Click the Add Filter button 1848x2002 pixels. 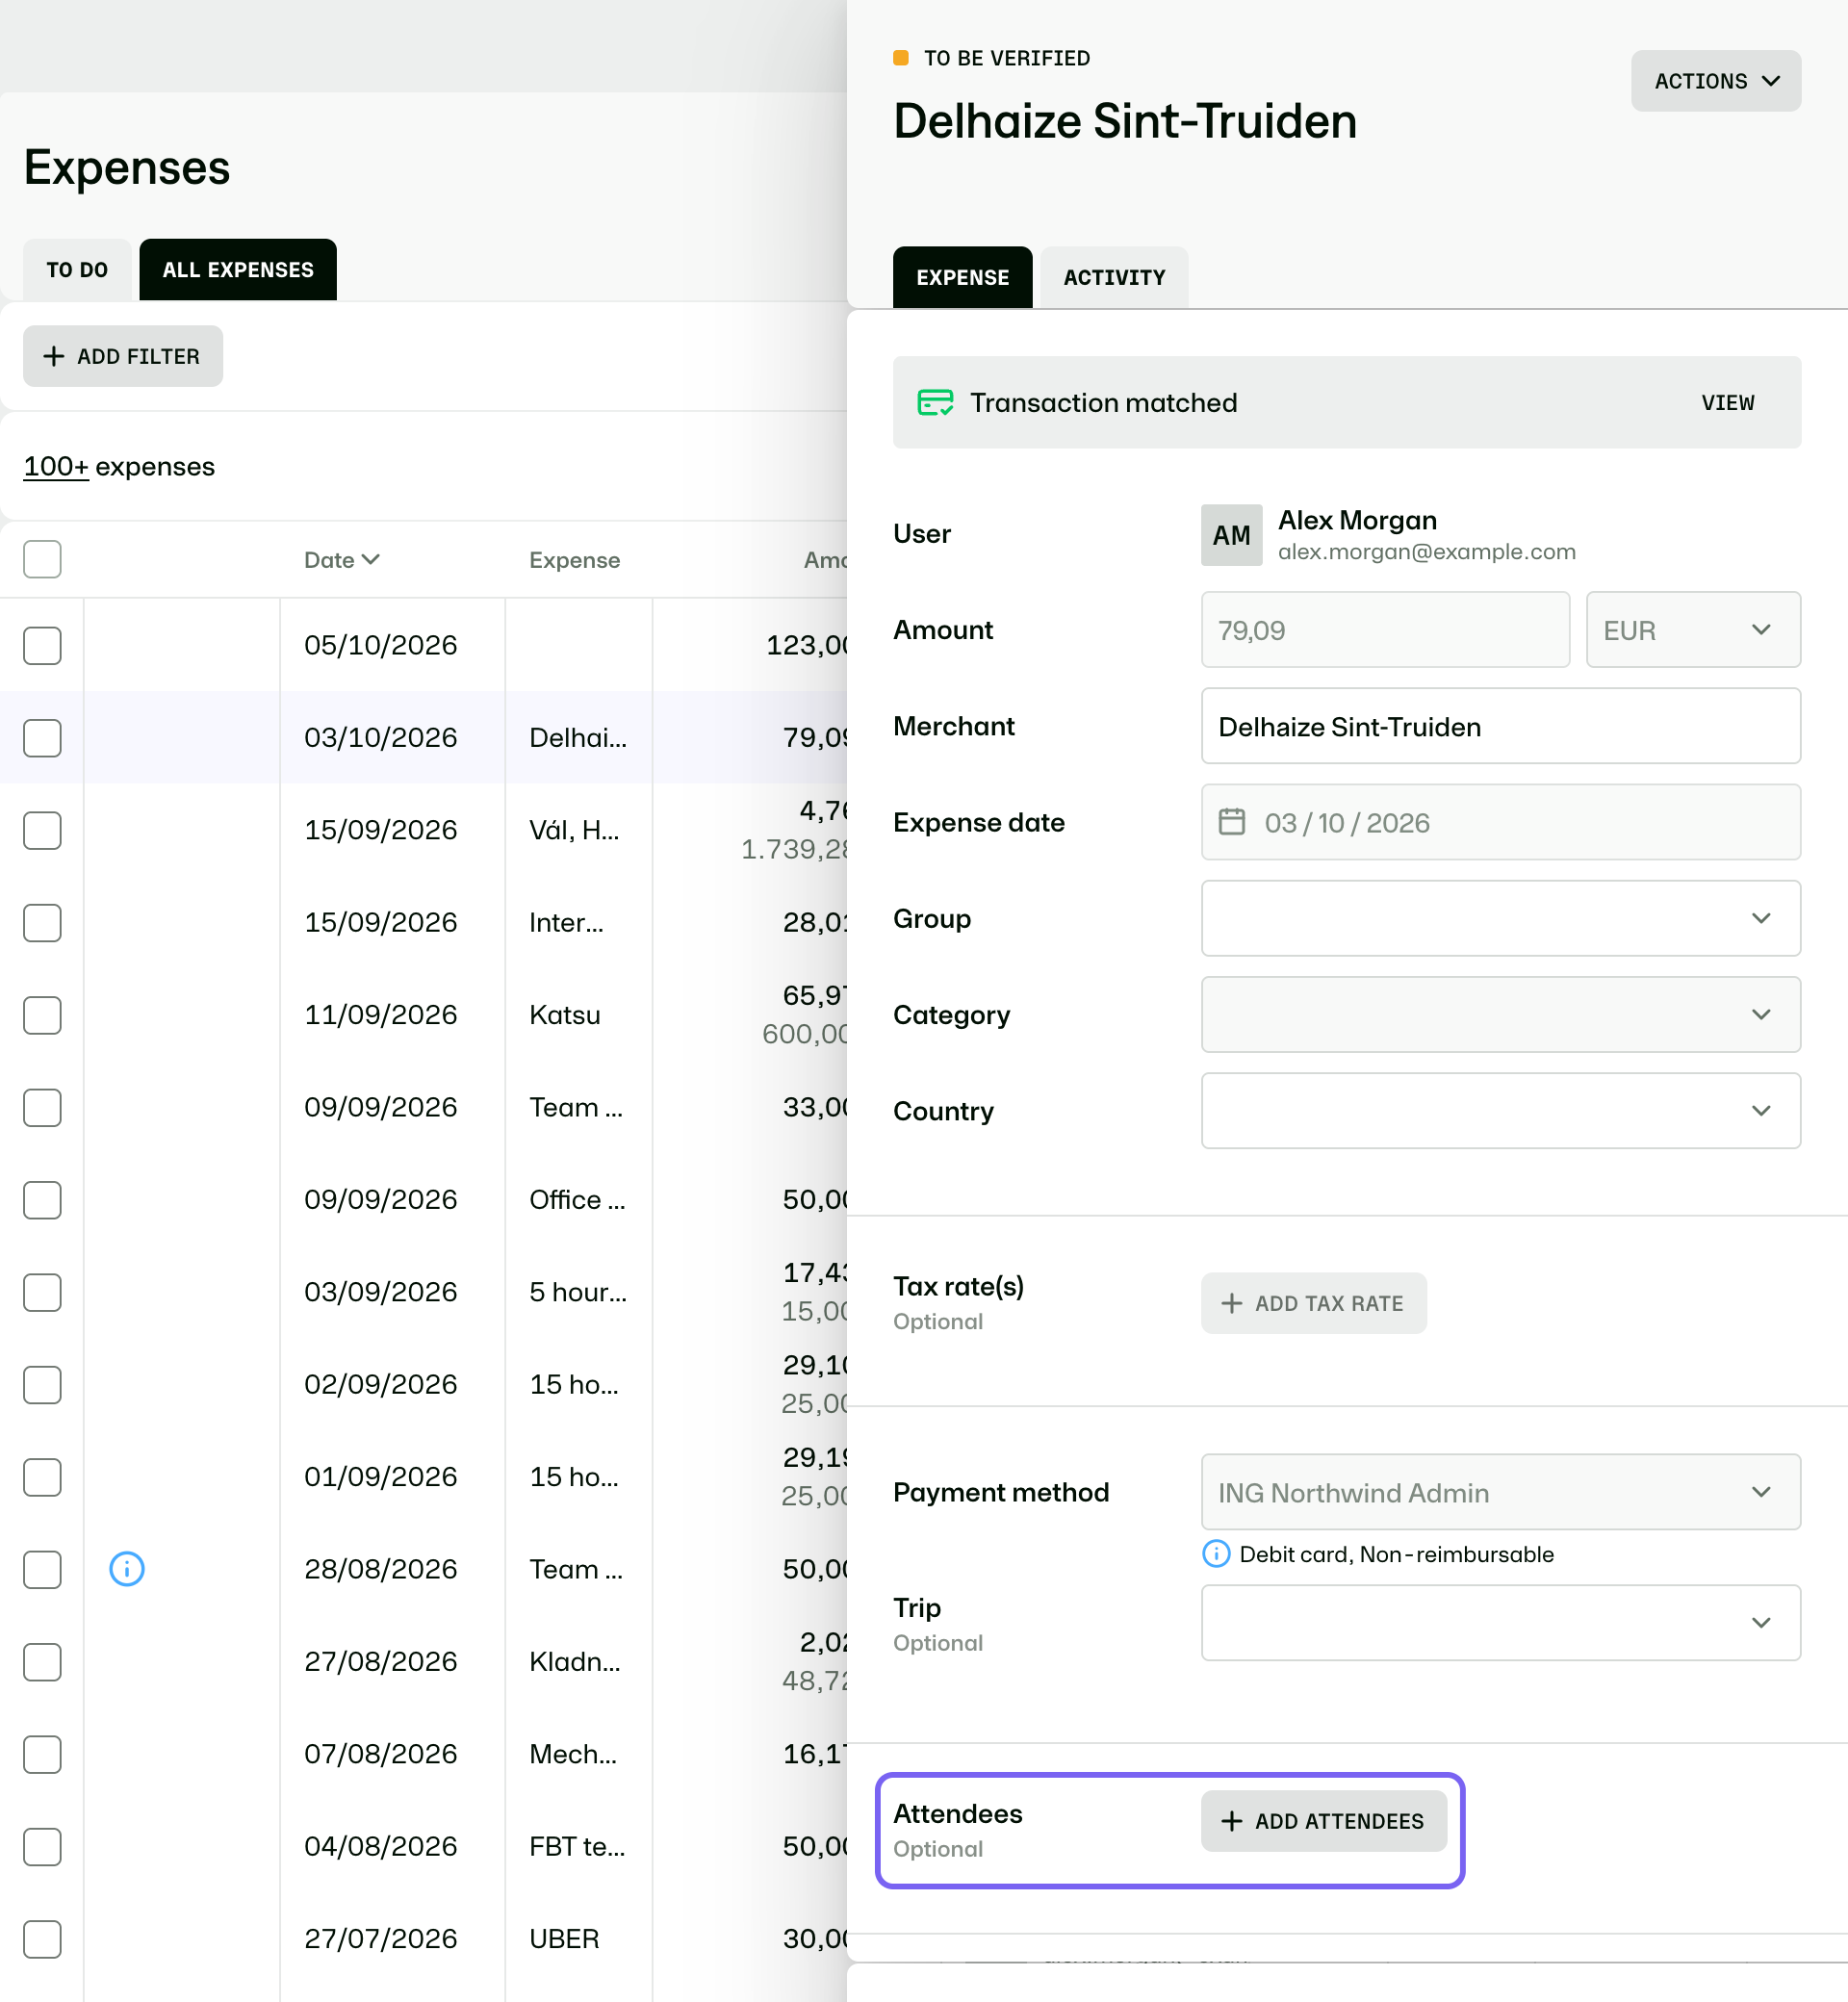click(123, 356)
